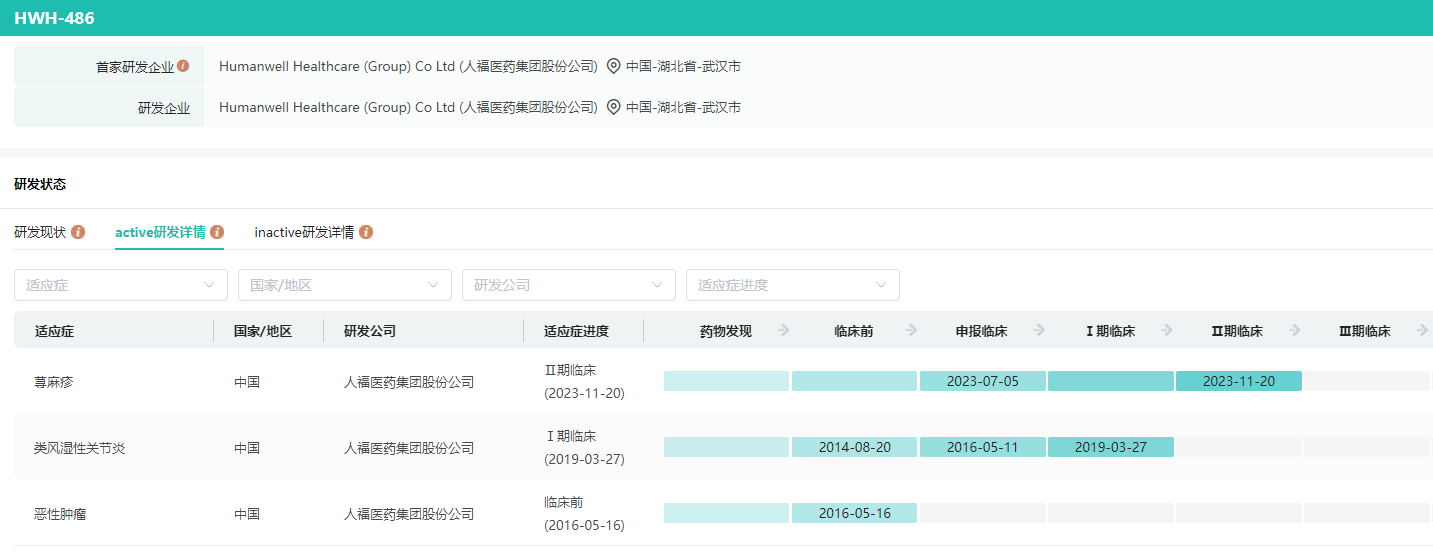Click Humanwell Healthcare link in 首家研发企业 row
The image size is (1433, 553).
408,66
